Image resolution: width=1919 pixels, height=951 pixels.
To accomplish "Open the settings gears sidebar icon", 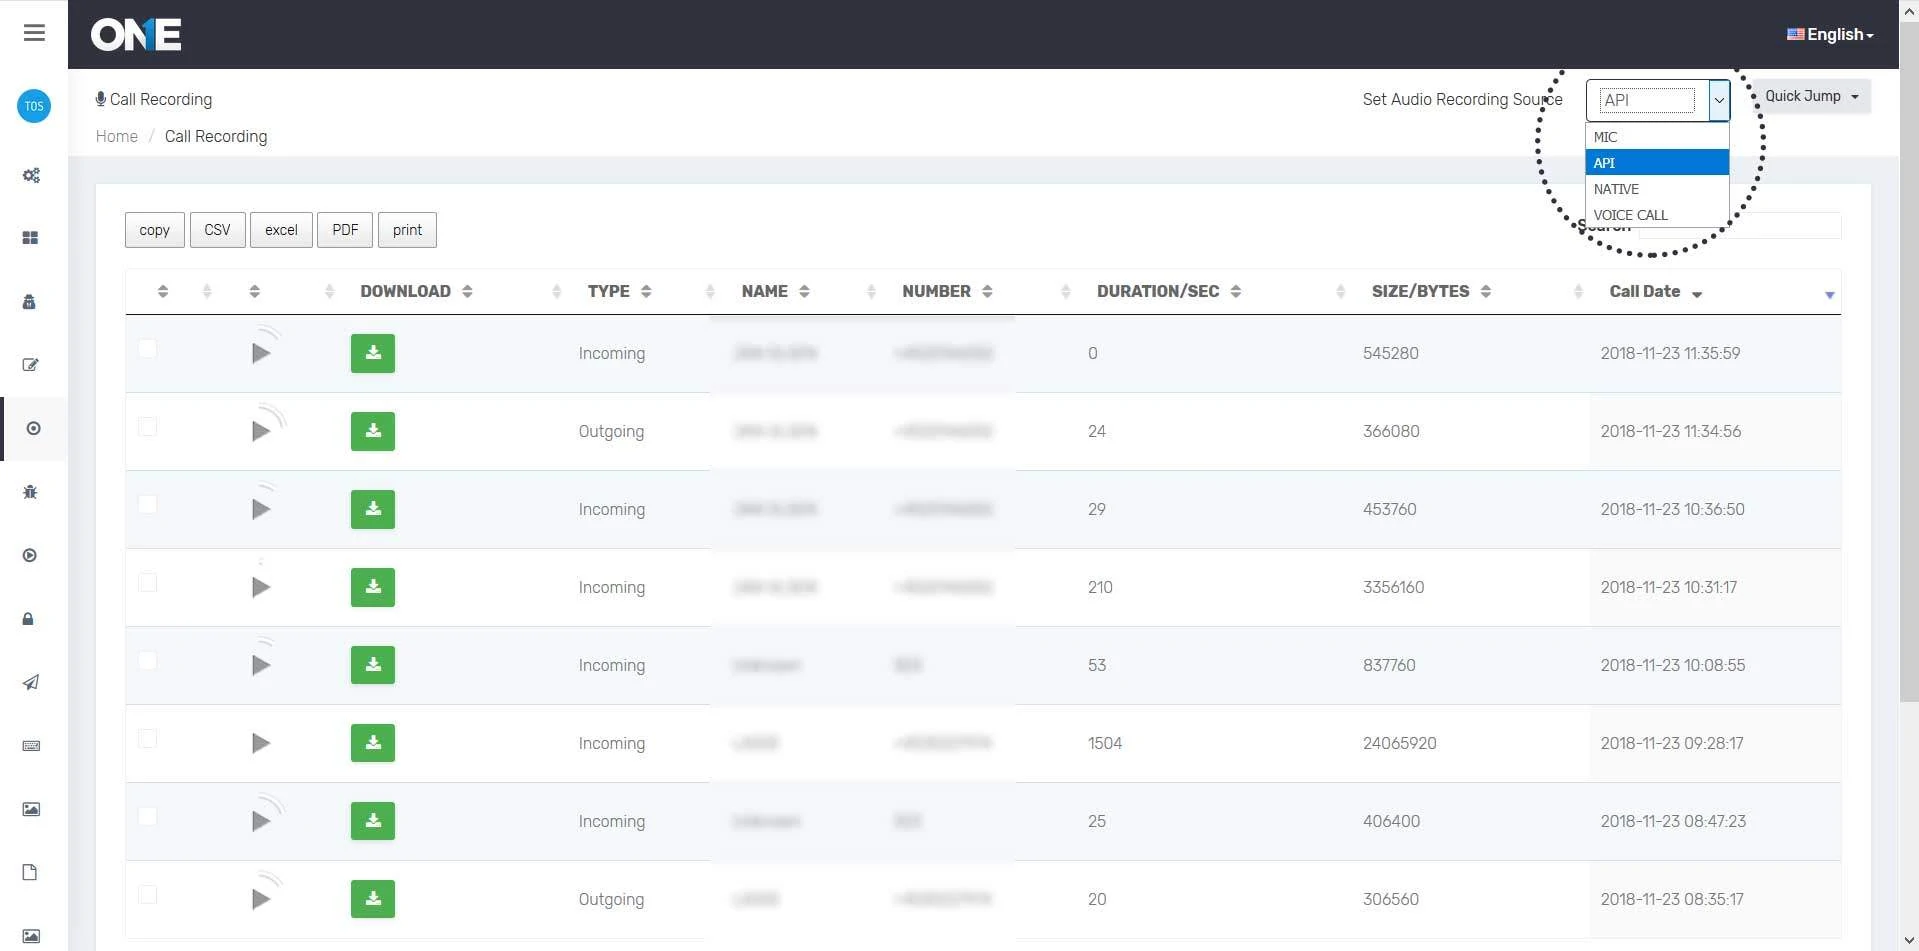I will [x=31, y=175].
